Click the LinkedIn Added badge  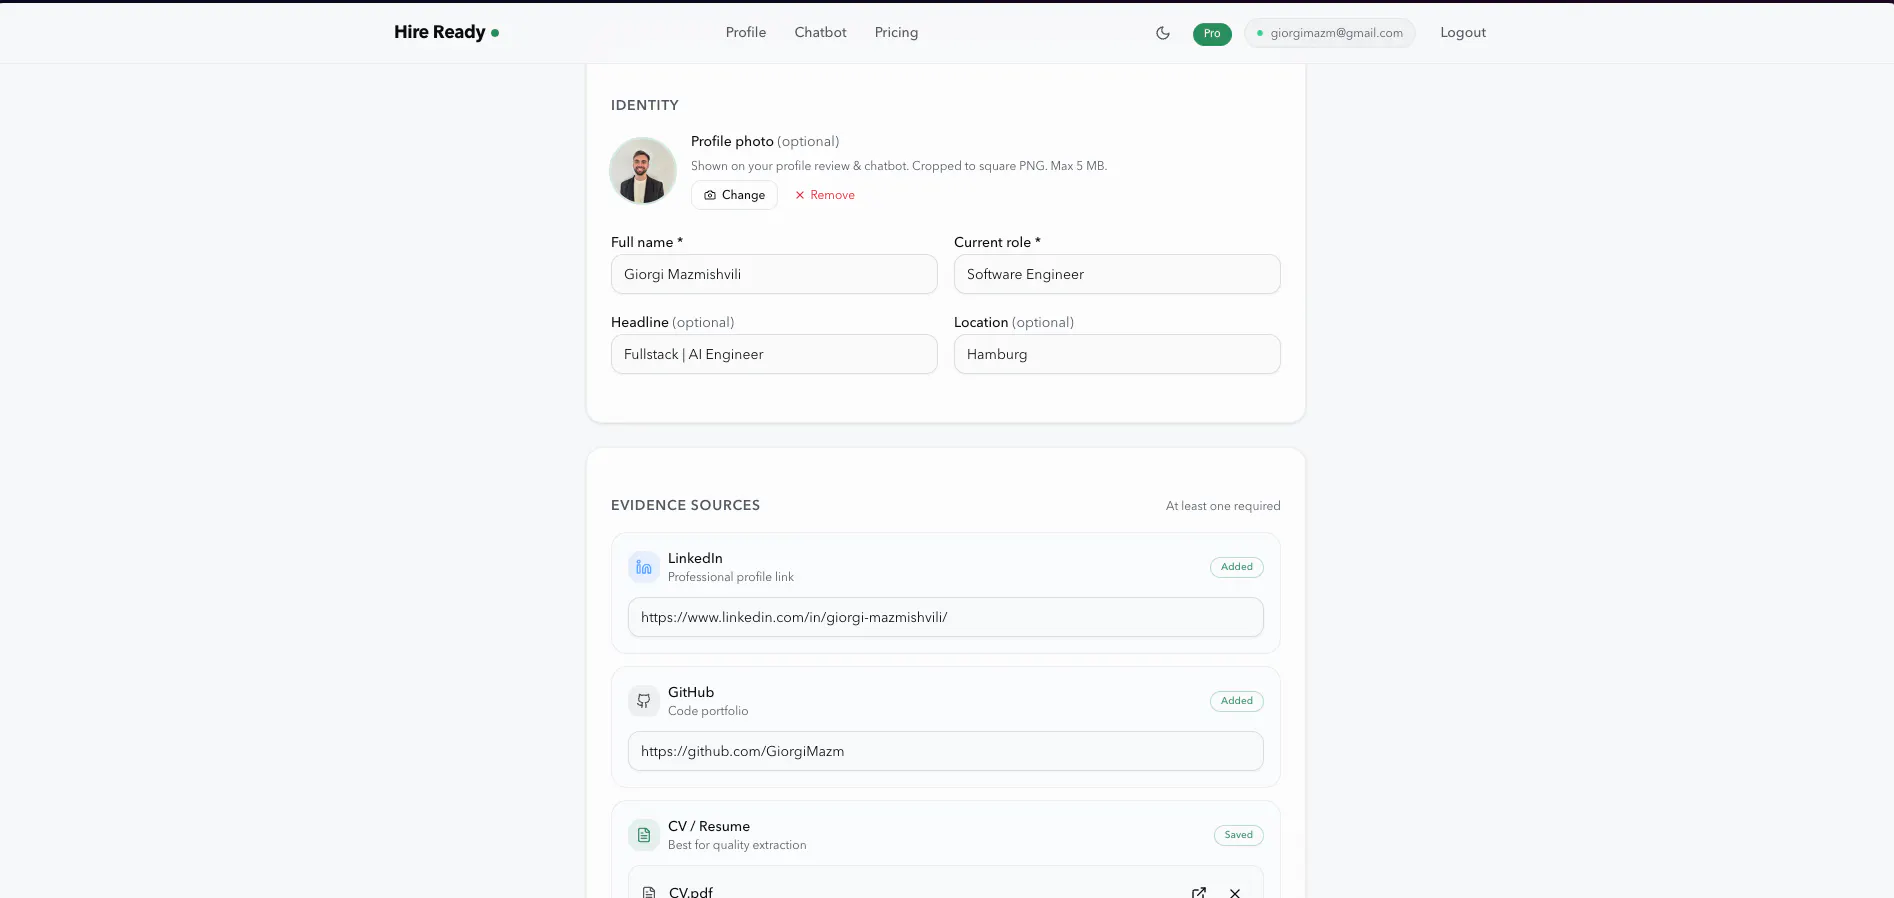pos(1237,567)
